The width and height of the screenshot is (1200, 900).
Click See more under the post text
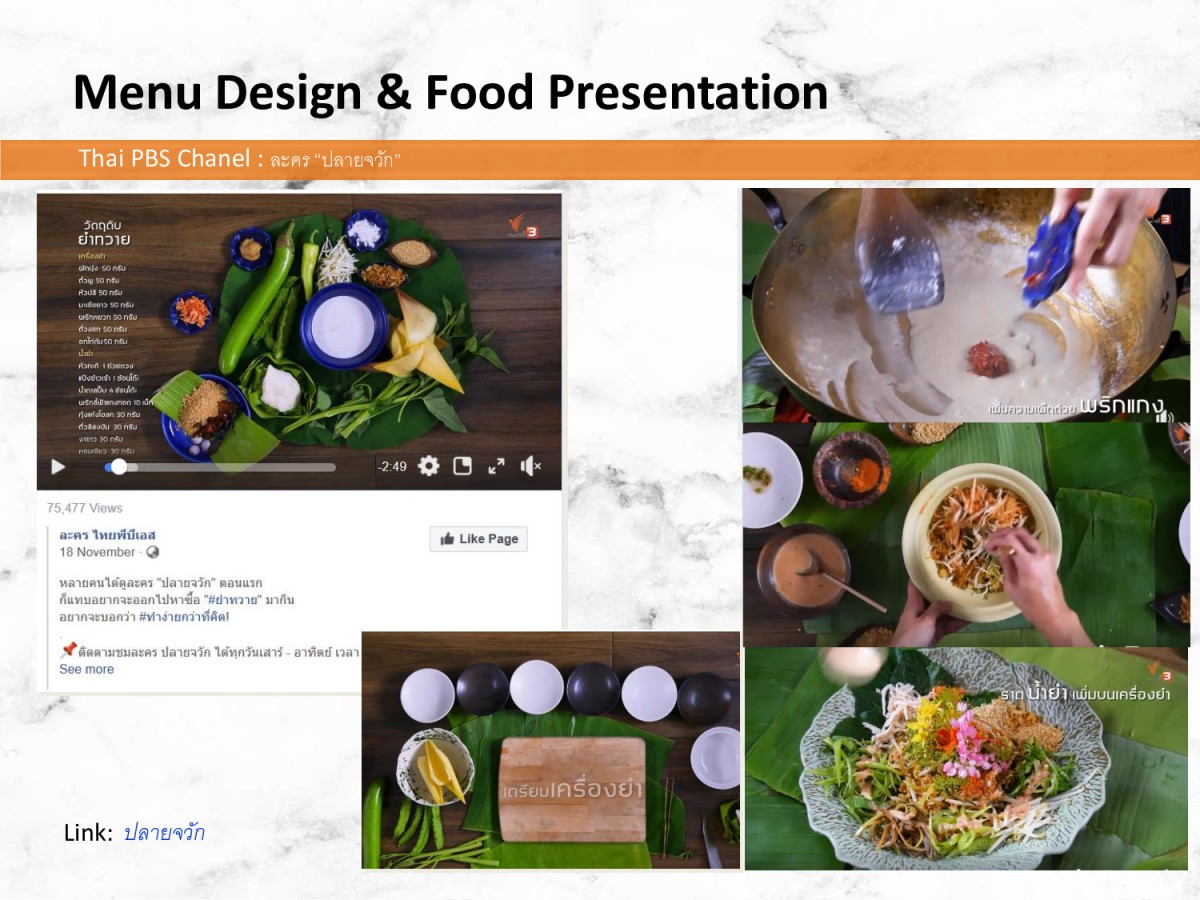86,669
